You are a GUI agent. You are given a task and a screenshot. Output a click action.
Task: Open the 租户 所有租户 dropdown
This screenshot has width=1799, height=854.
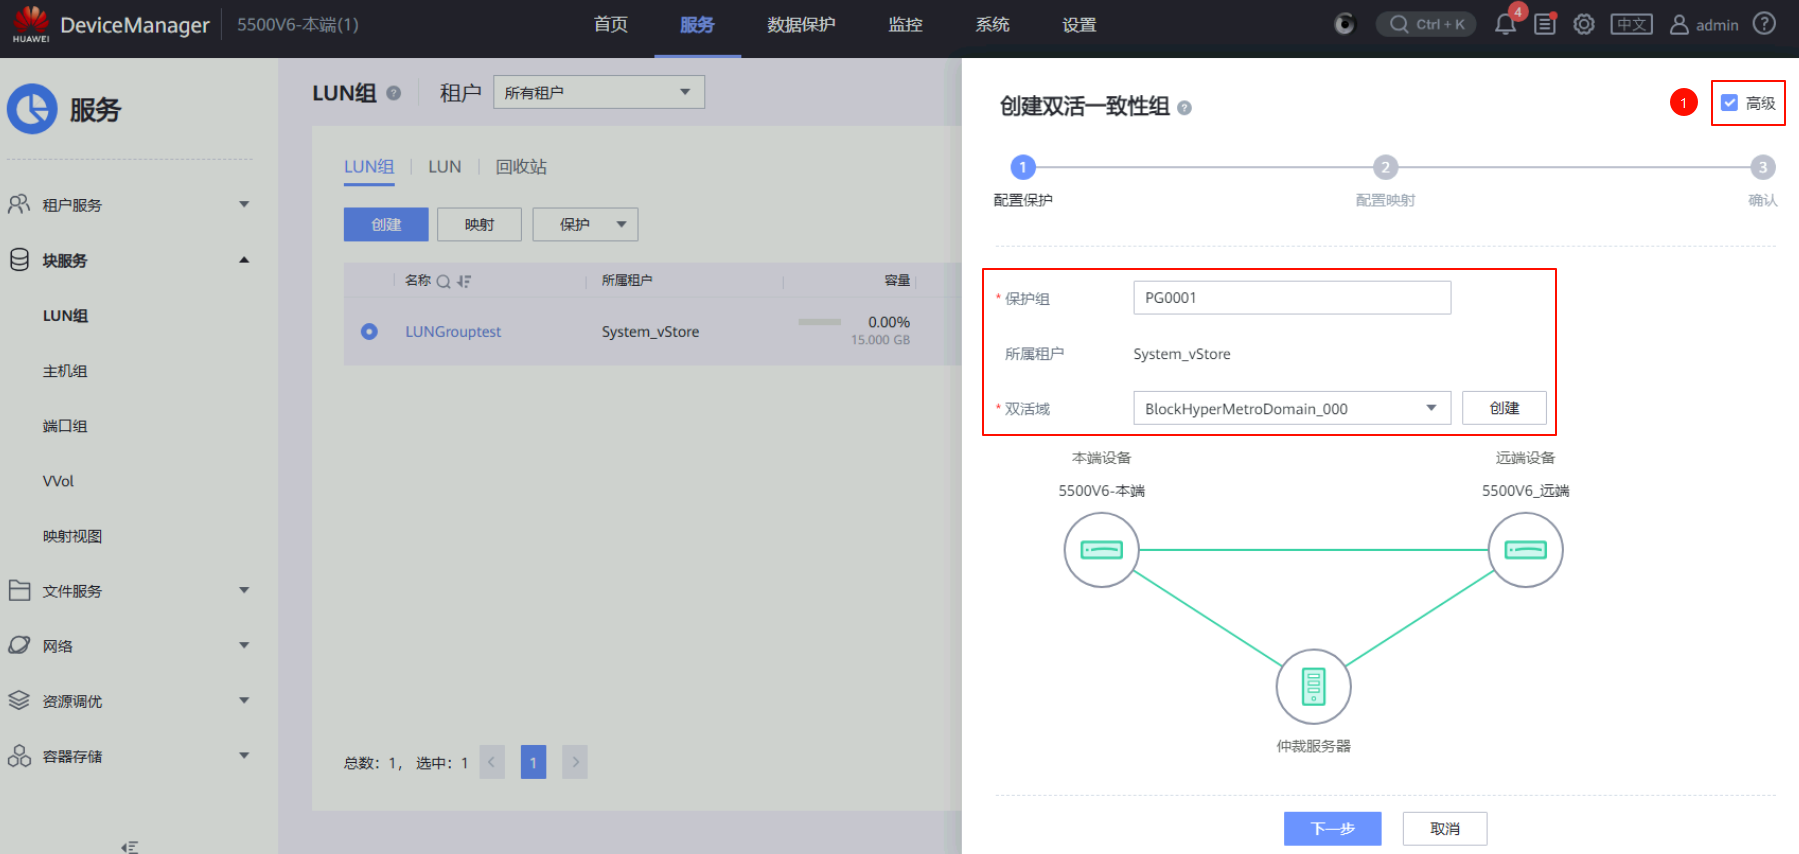pyautogui.click(x=598, y=93)
